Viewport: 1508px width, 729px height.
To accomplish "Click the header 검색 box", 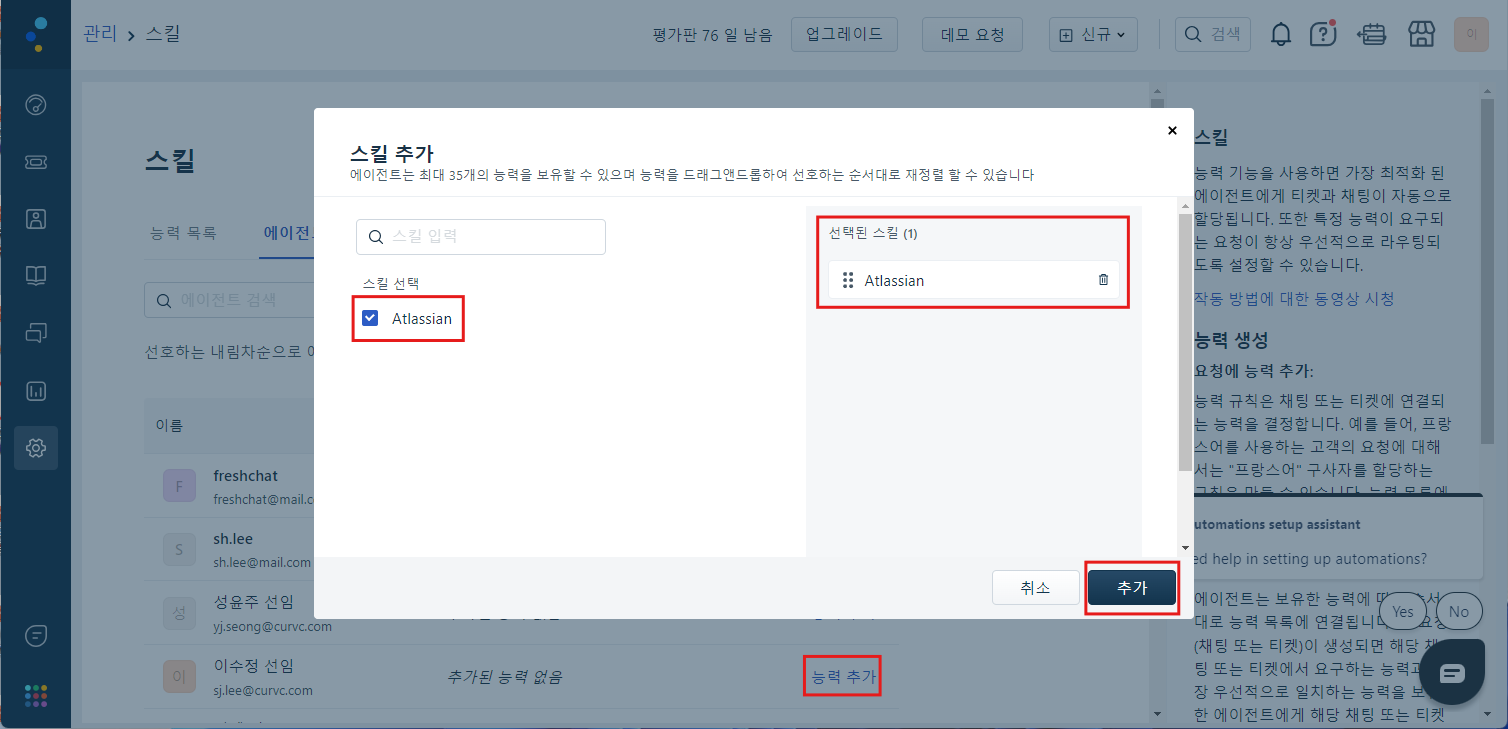I will [x=1212, y=34].
